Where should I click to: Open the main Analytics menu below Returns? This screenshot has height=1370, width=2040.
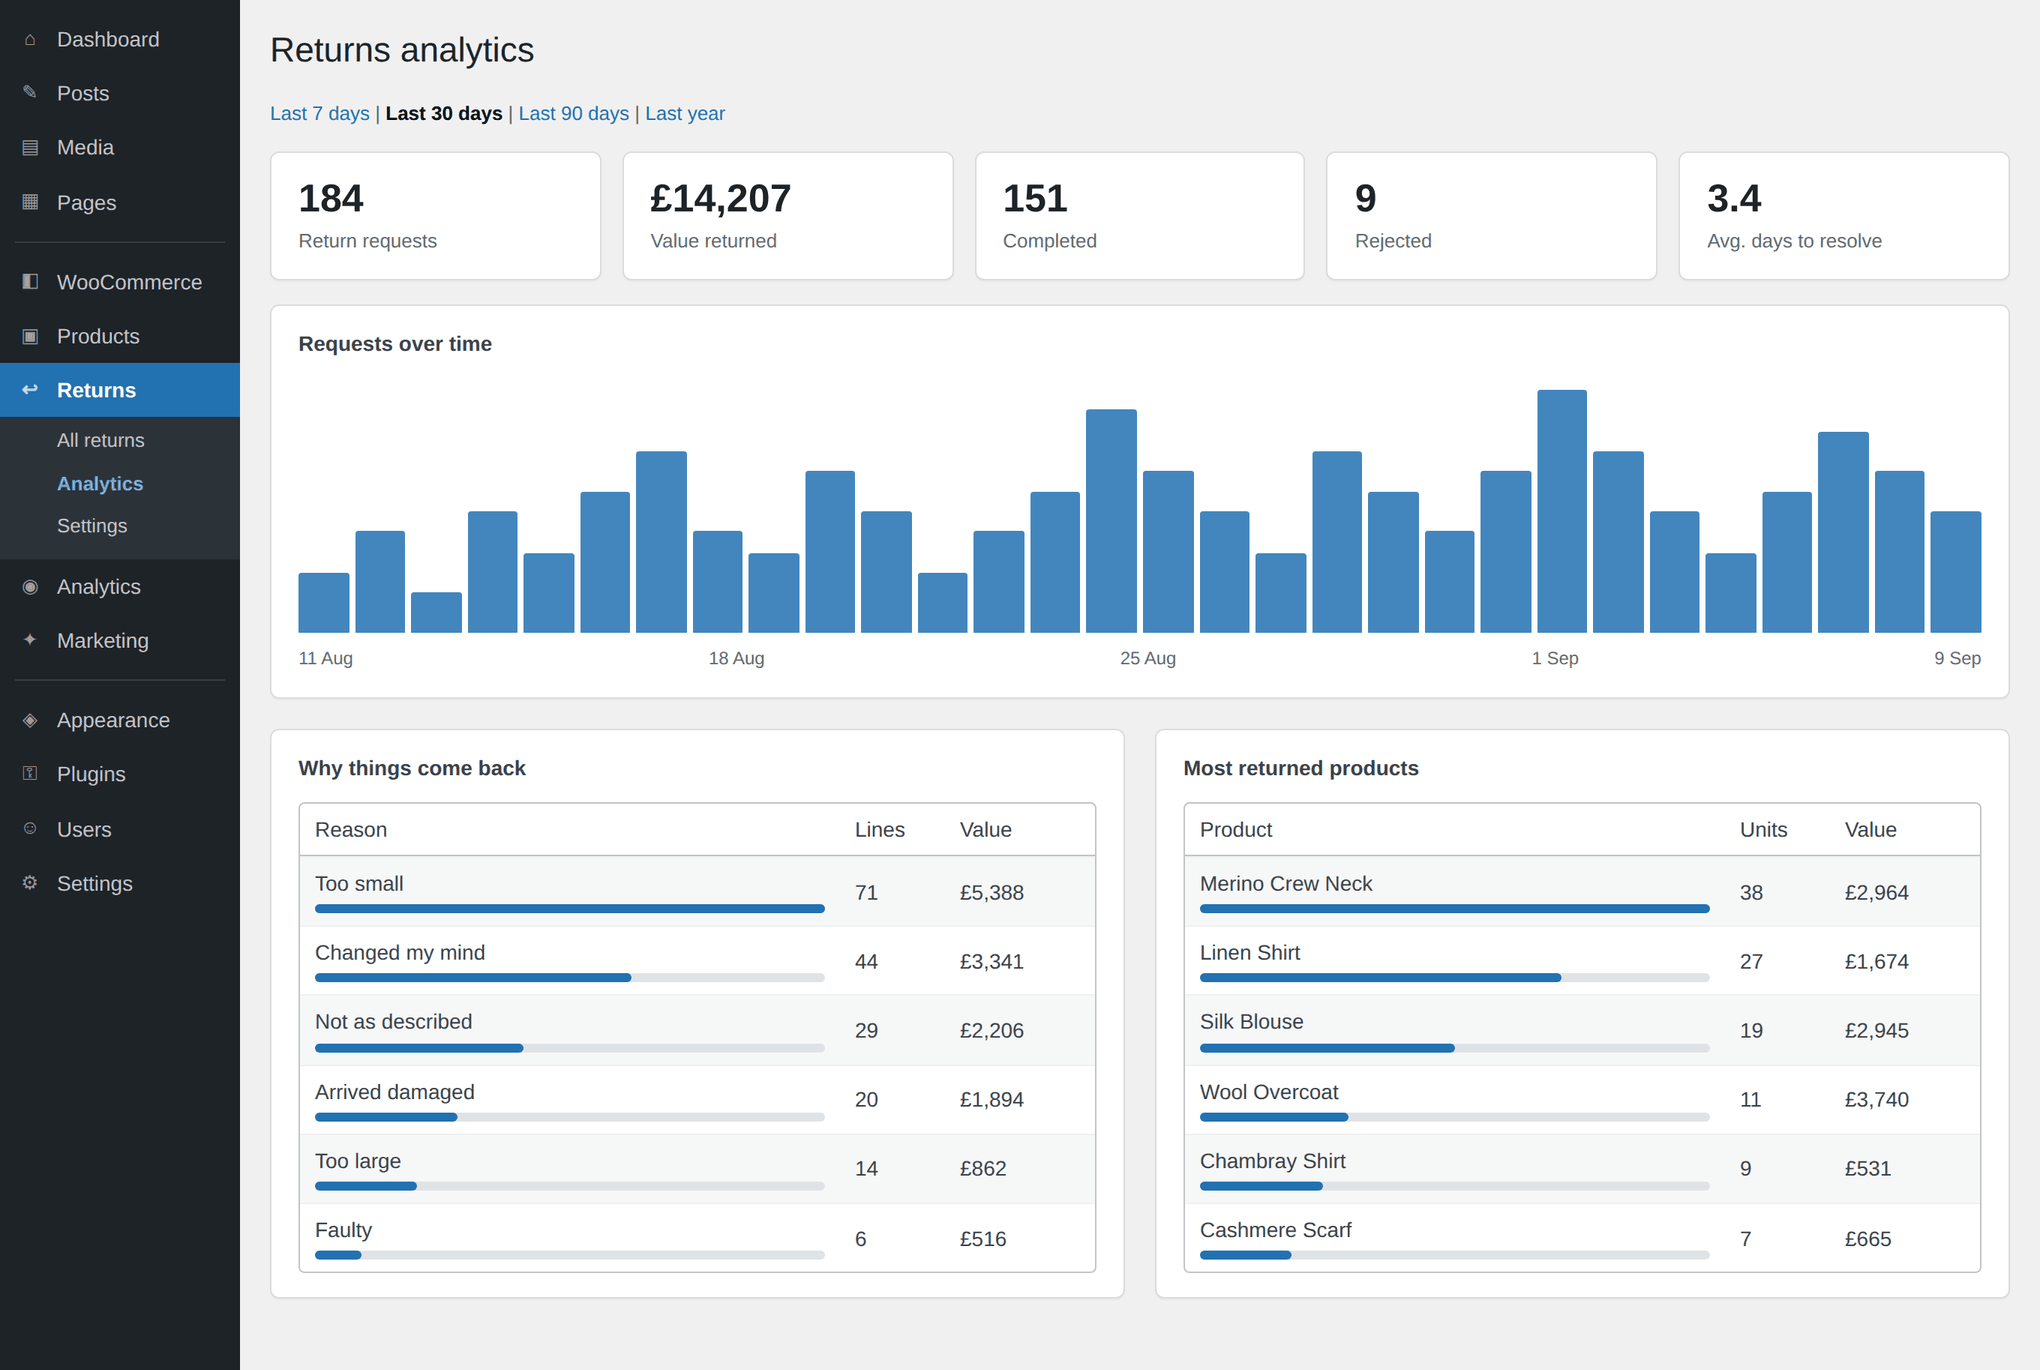[120, 587]
